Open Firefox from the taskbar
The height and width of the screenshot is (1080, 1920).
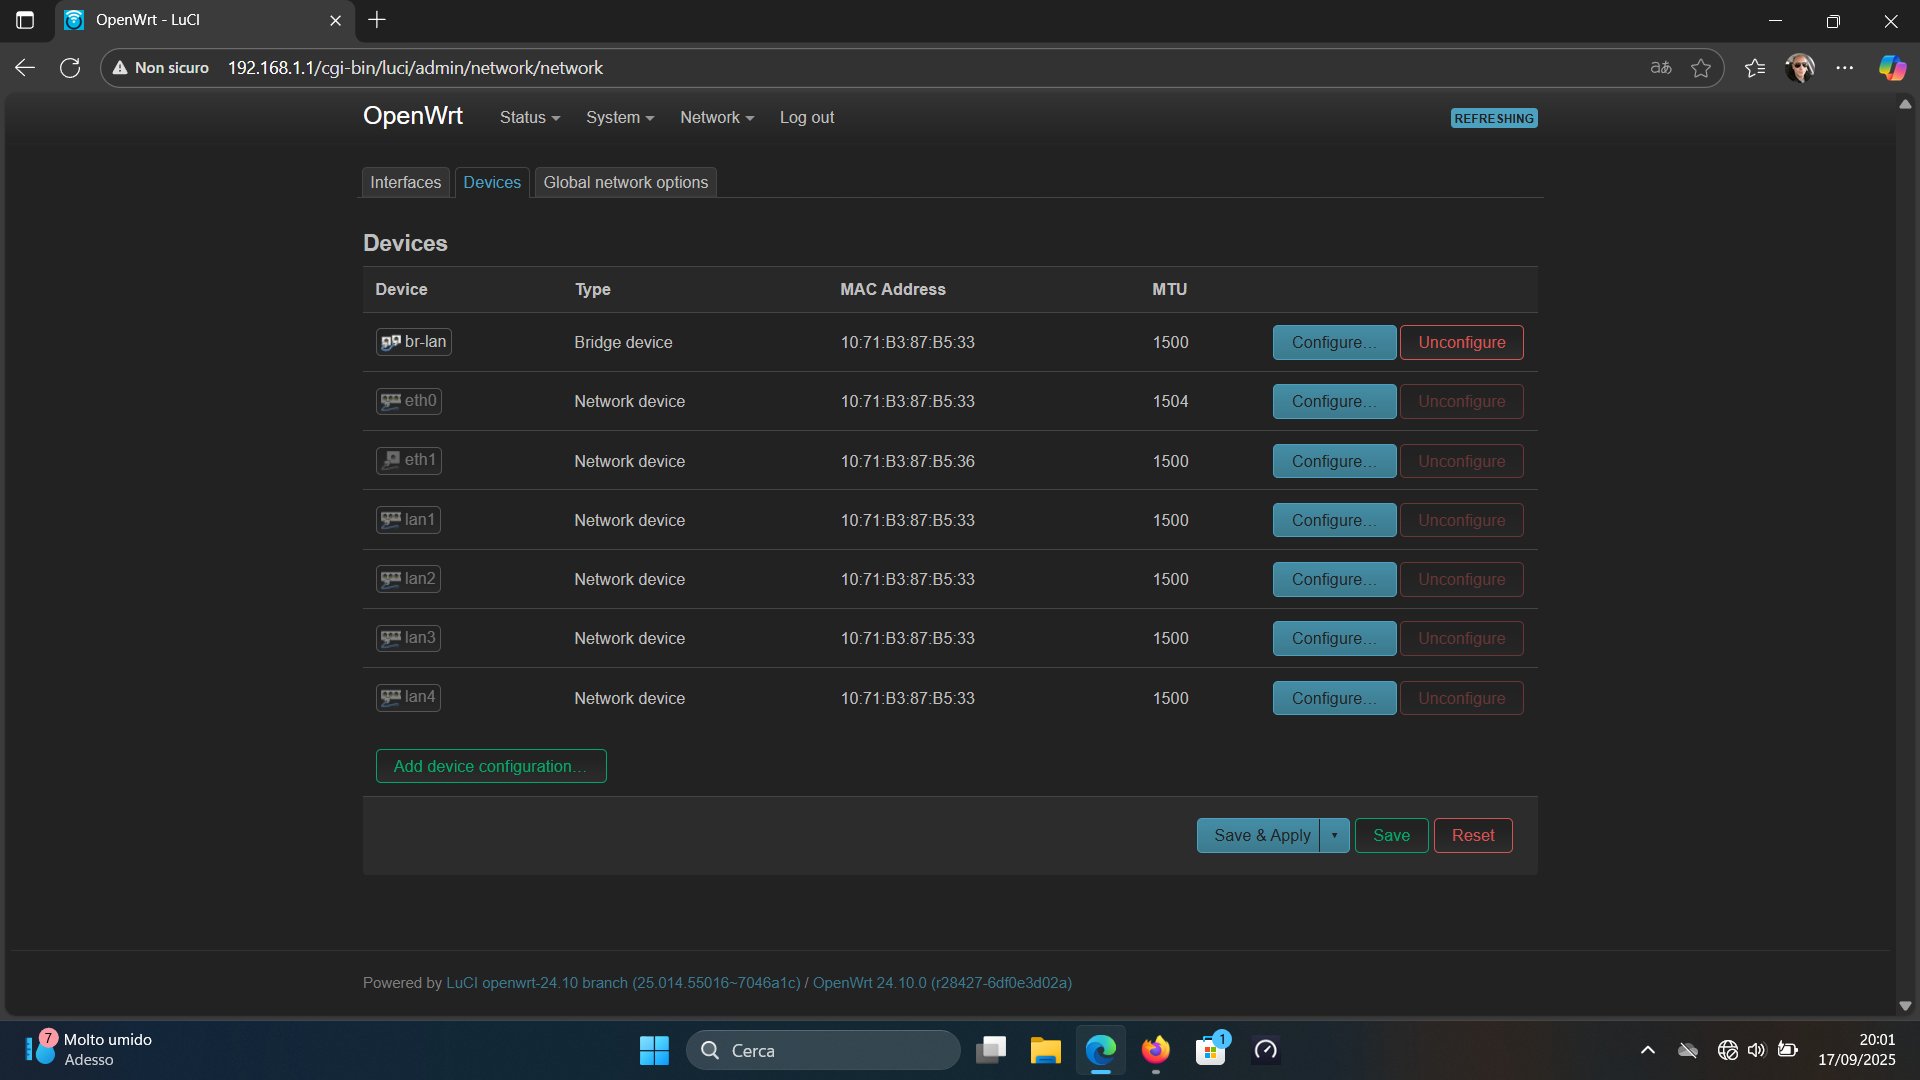click(x=1155, y=1050)
